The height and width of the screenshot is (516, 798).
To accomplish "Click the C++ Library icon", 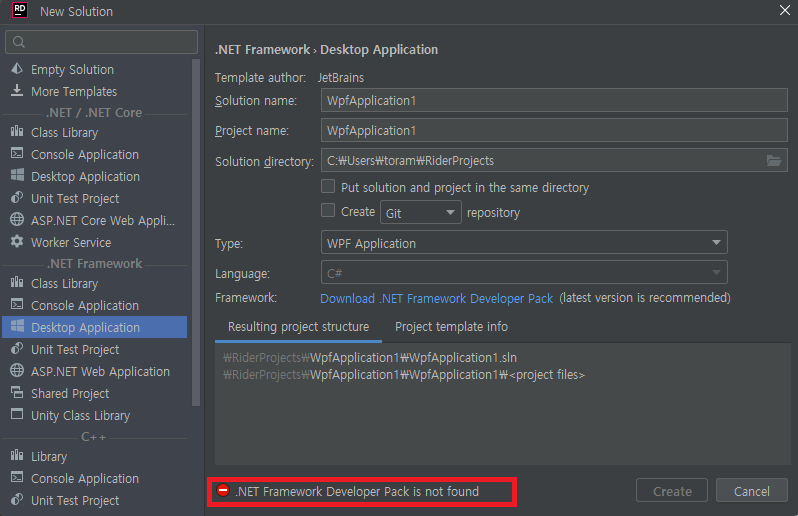I will [x=17, y=455].
